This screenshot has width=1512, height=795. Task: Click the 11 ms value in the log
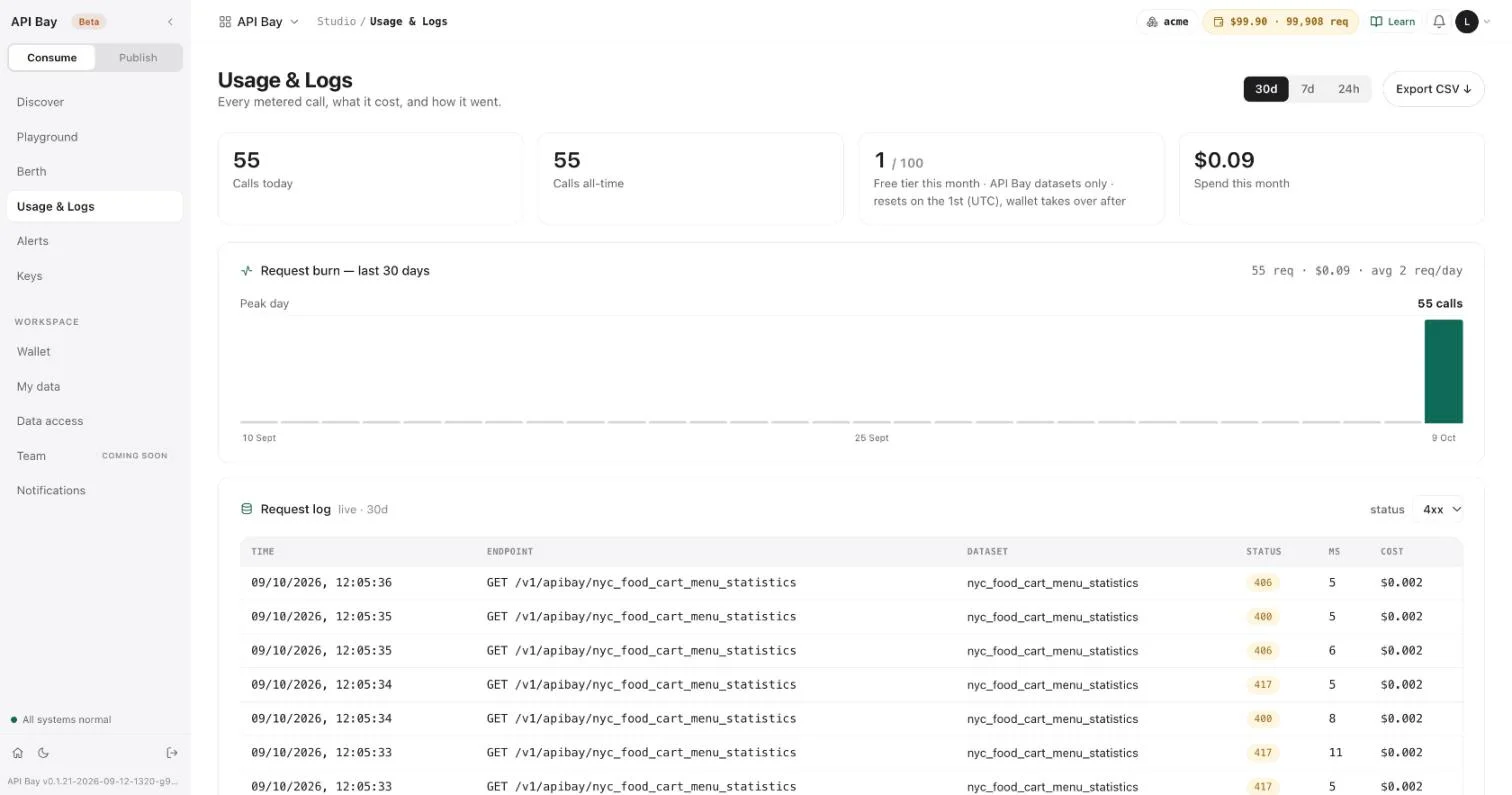1335,753
